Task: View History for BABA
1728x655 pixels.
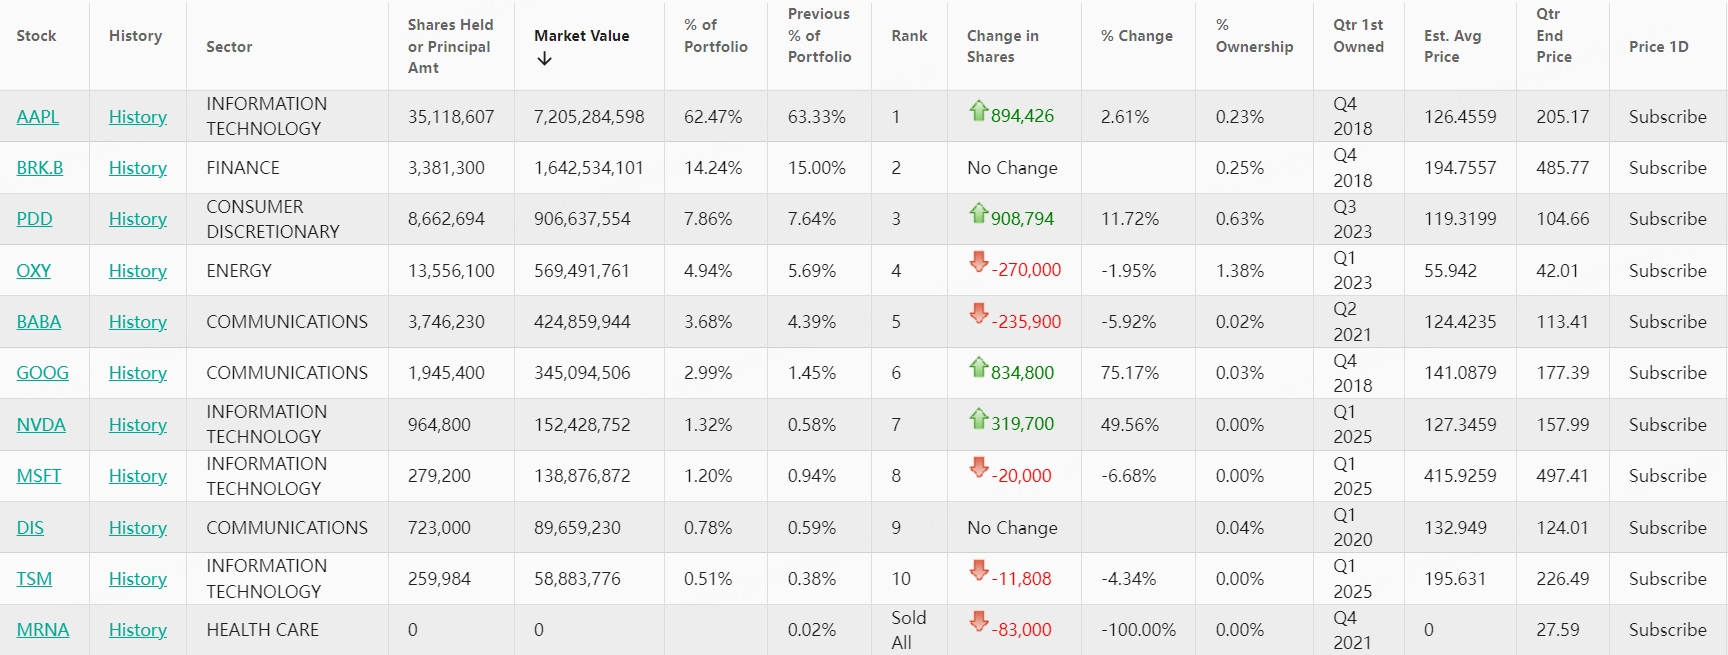Action: tap(138, 322)
